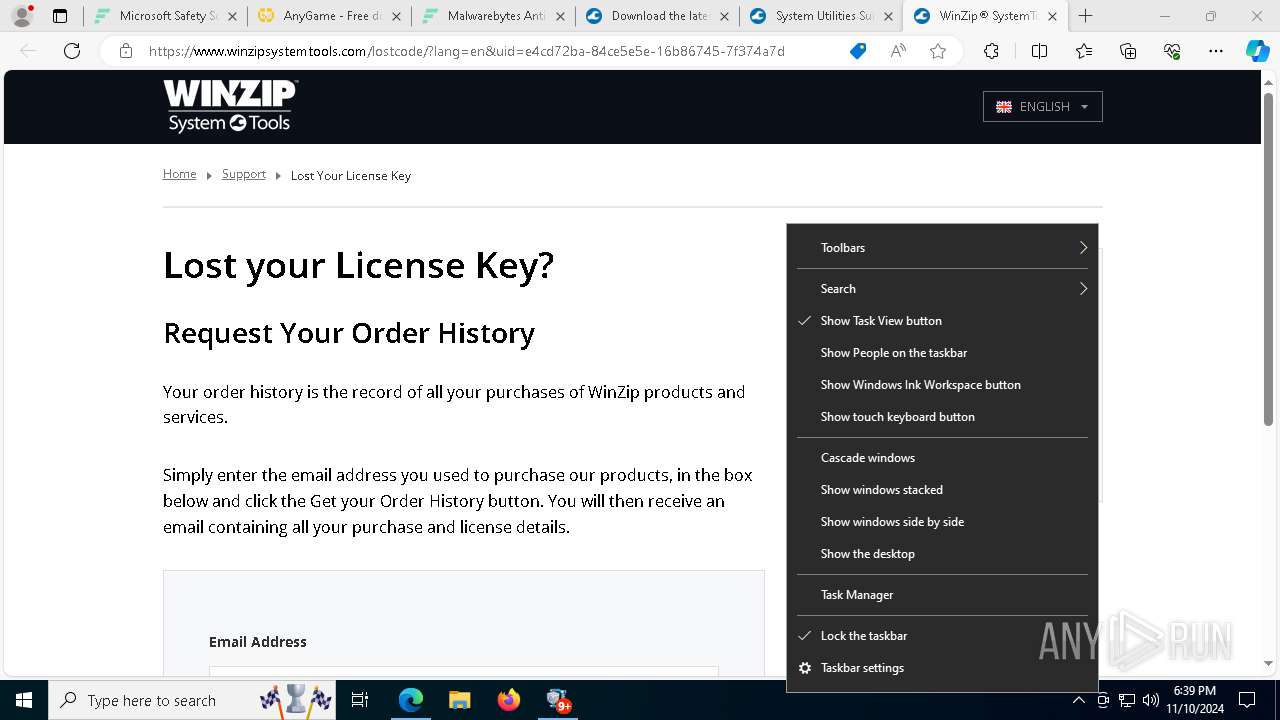The image size is (1280, 720).
Task: Open the network tray icon
Action: (x=1126, y=700)
